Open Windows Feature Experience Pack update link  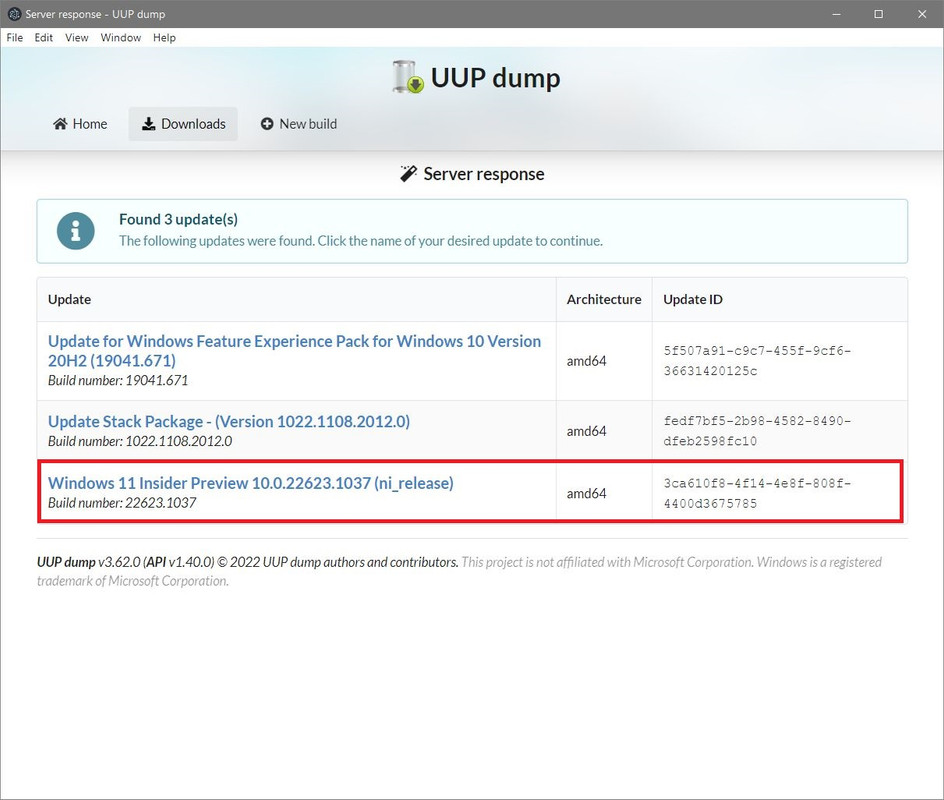(294, 351)
